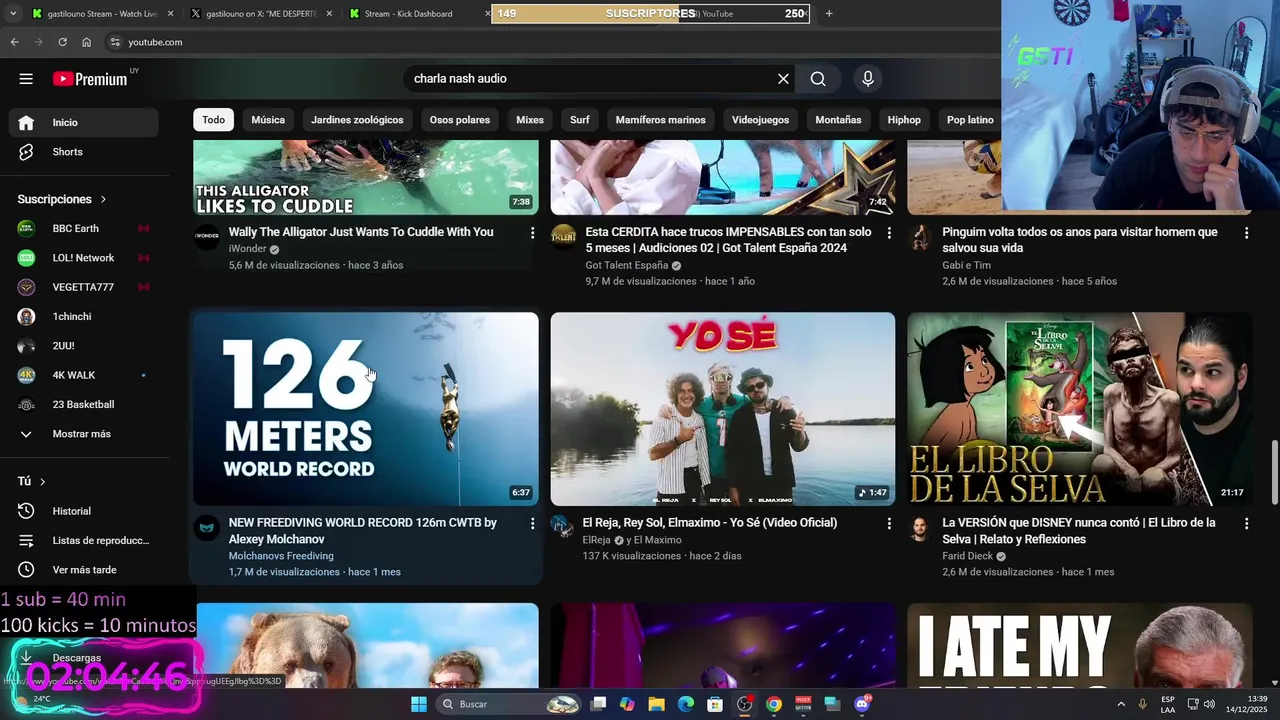Screen dimensions: 1280x720
Task: Open options menu for Pinguim volta video
Action: [1246, 233]
